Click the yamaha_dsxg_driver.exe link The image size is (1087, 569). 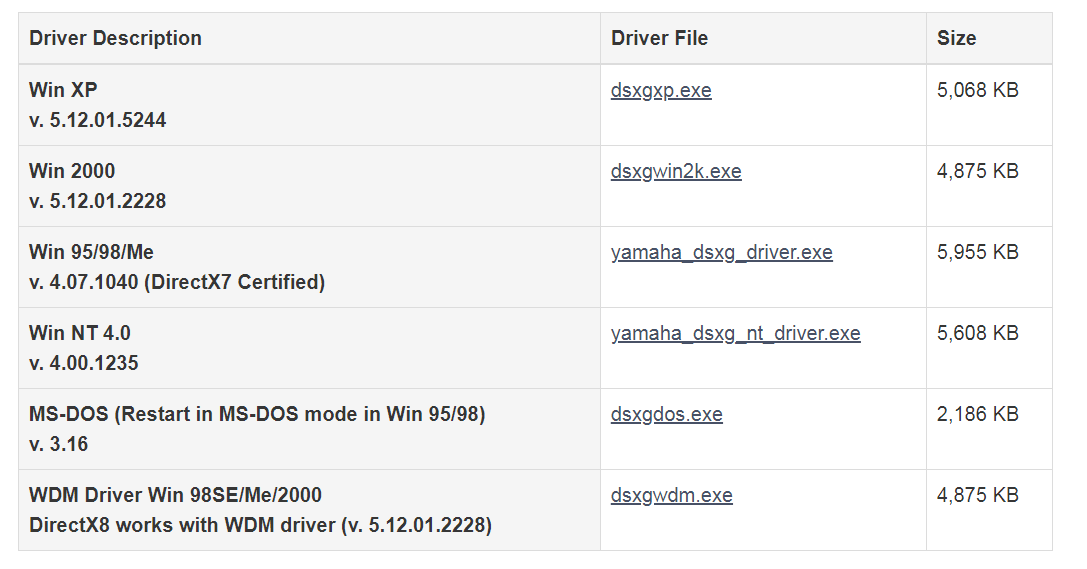tap(721, 253)
